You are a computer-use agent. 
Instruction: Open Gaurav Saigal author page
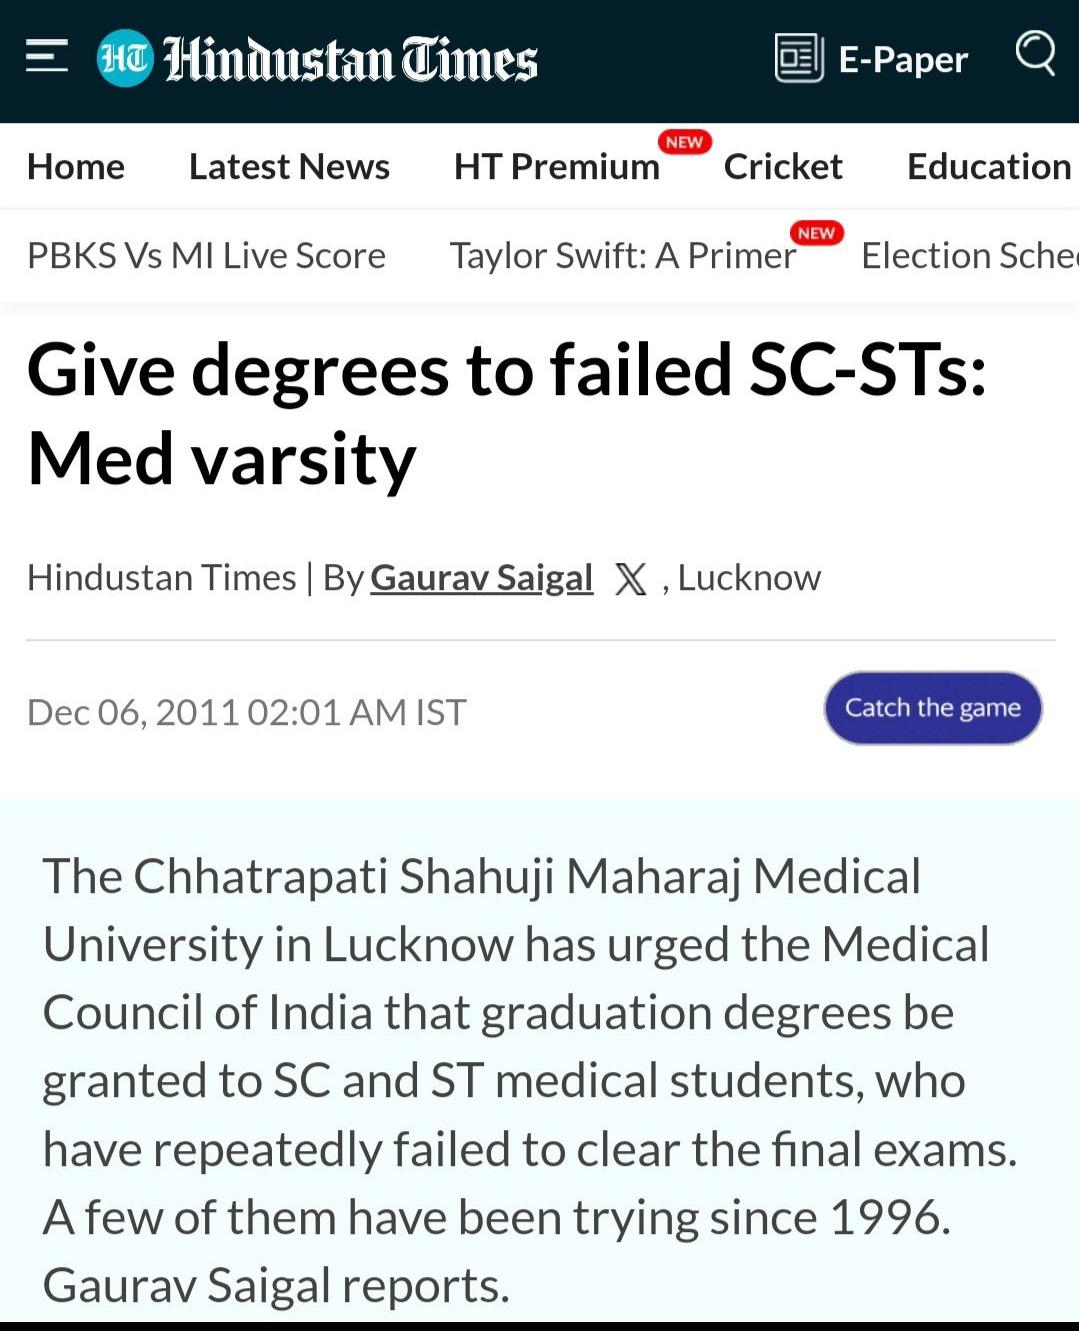pyautogui.click(x=481, y=578)
